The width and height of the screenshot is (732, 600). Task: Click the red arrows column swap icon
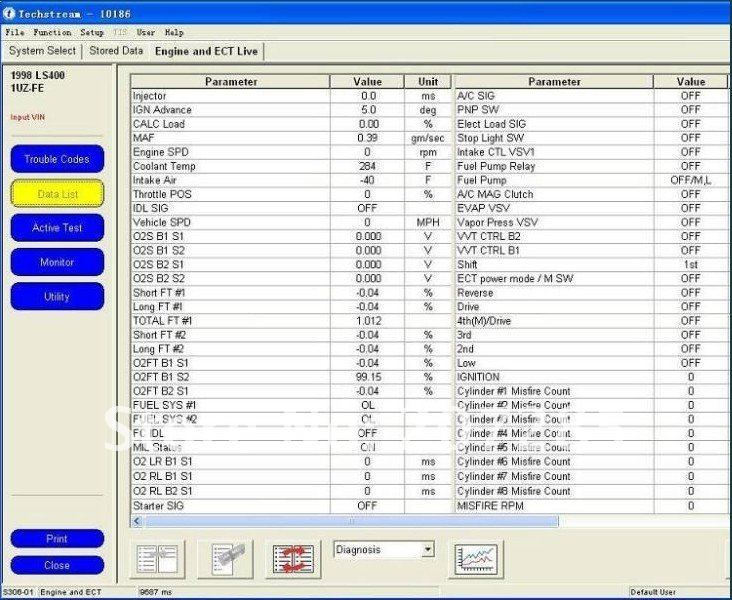[x=293, y=558]
